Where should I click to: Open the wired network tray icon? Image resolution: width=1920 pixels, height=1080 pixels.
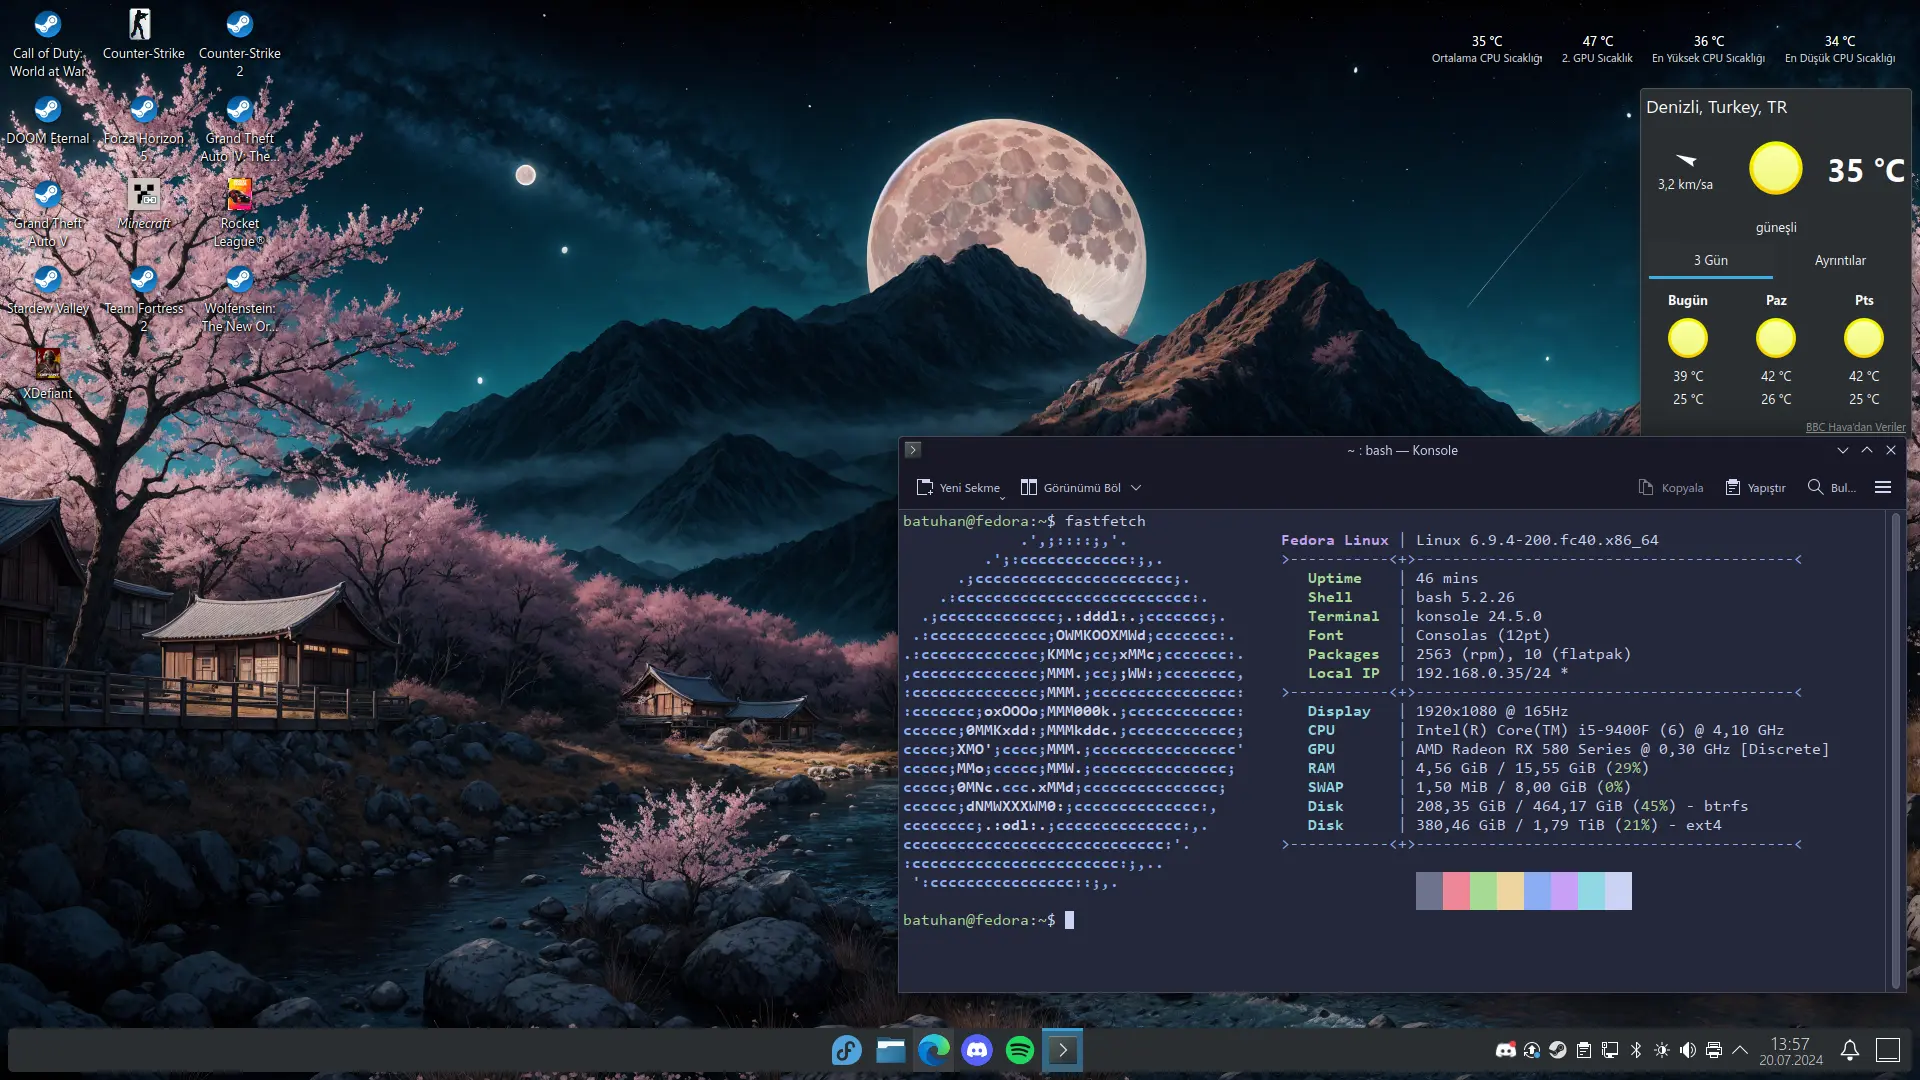pyautogui.click(x=1610, y=1050)
